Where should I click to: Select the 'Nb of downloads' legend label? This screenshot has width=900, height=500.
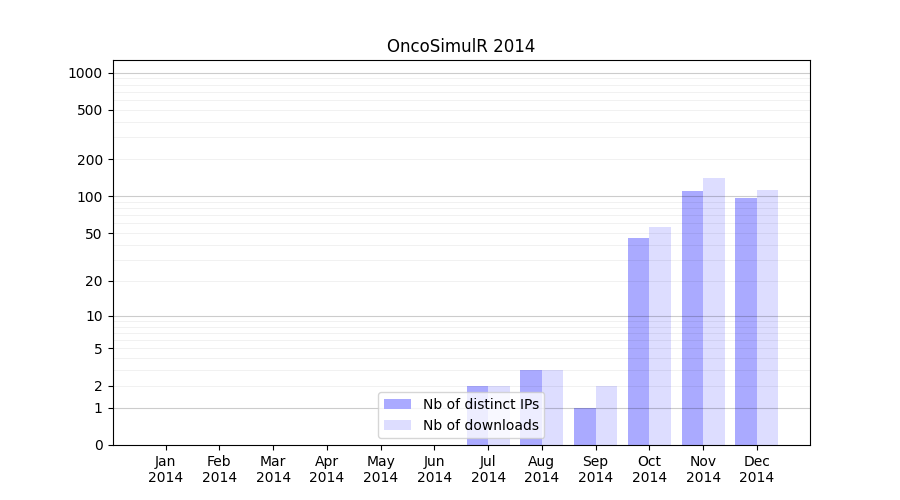[480, 425]
